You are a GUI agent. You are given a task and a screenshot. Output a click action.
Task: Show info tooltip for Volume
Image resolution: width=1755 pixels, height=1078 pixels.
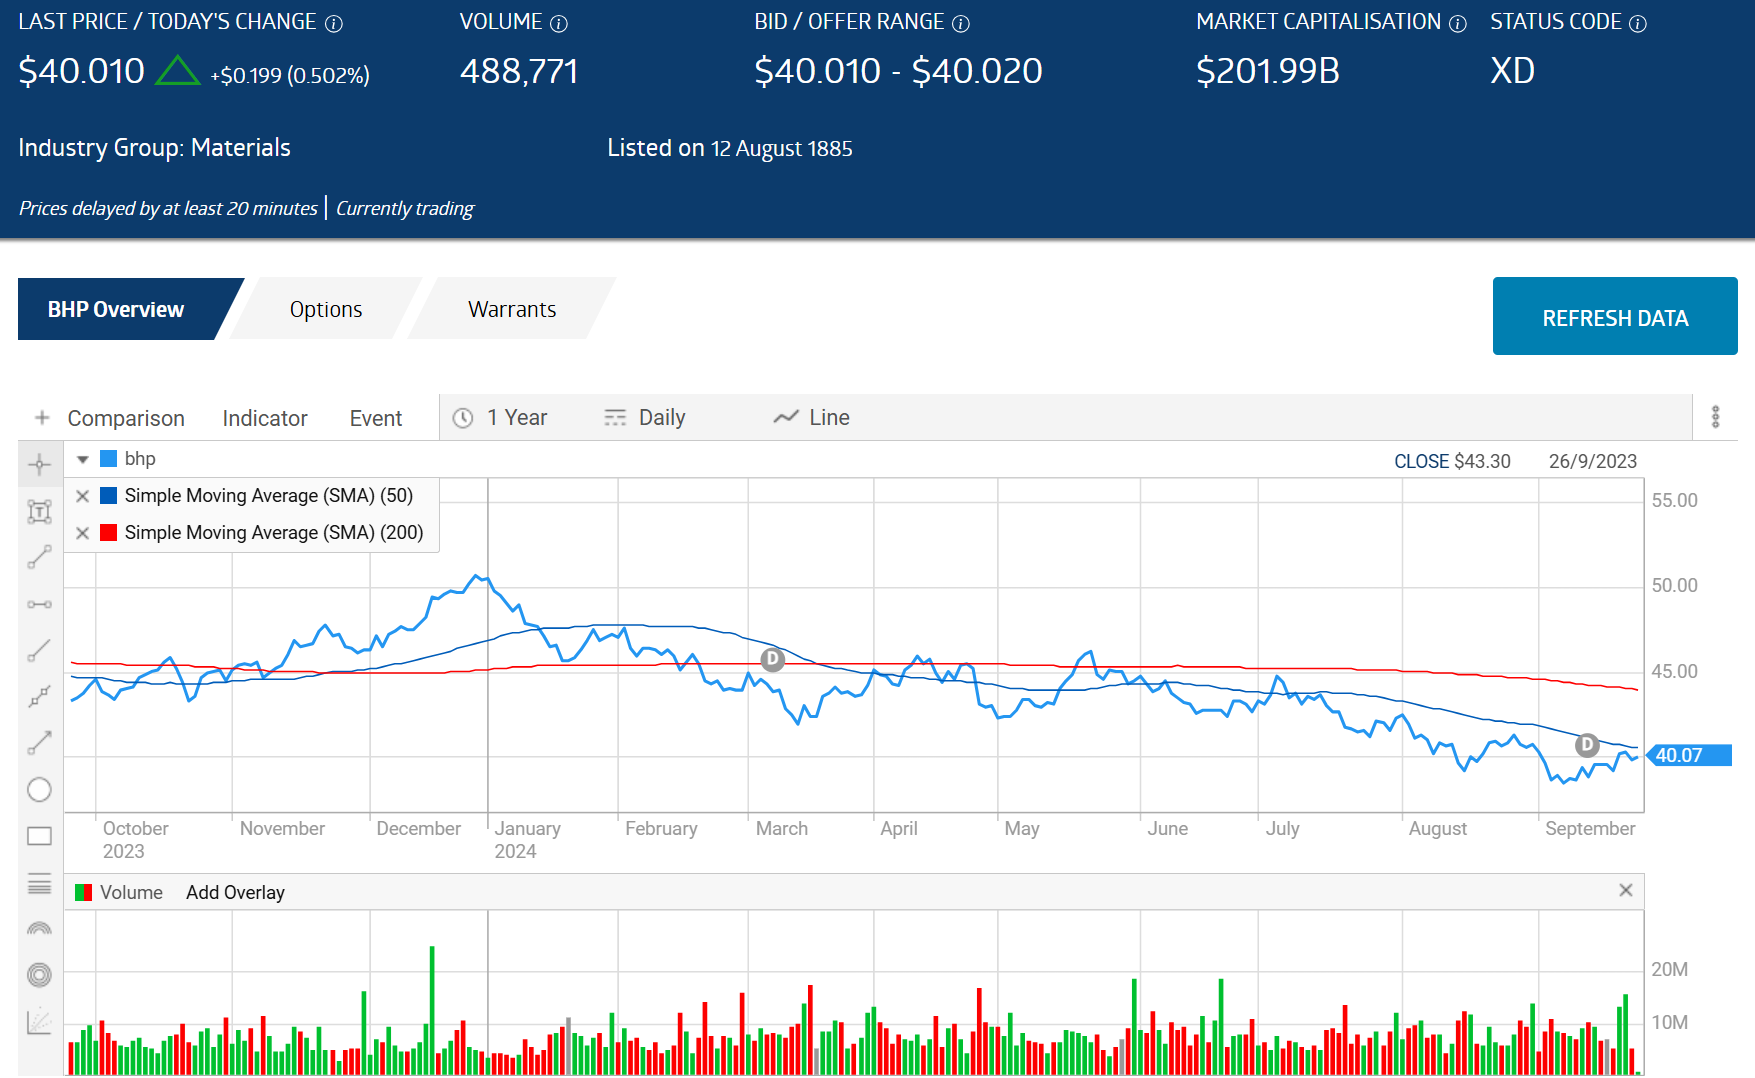(559, 24)
